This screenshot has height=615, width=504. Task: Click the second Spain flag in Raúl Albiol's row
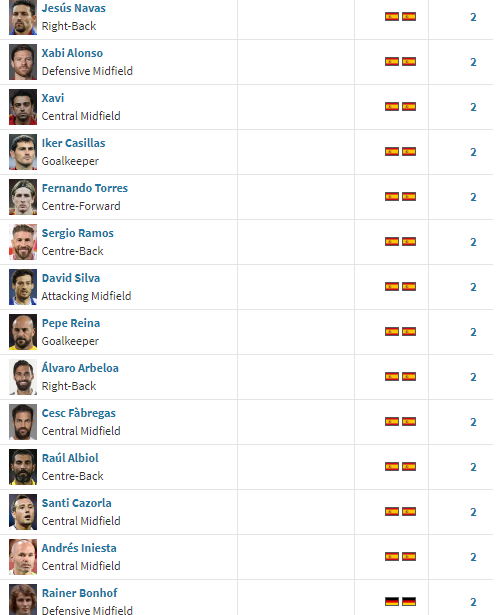click(x=409, y=467)
